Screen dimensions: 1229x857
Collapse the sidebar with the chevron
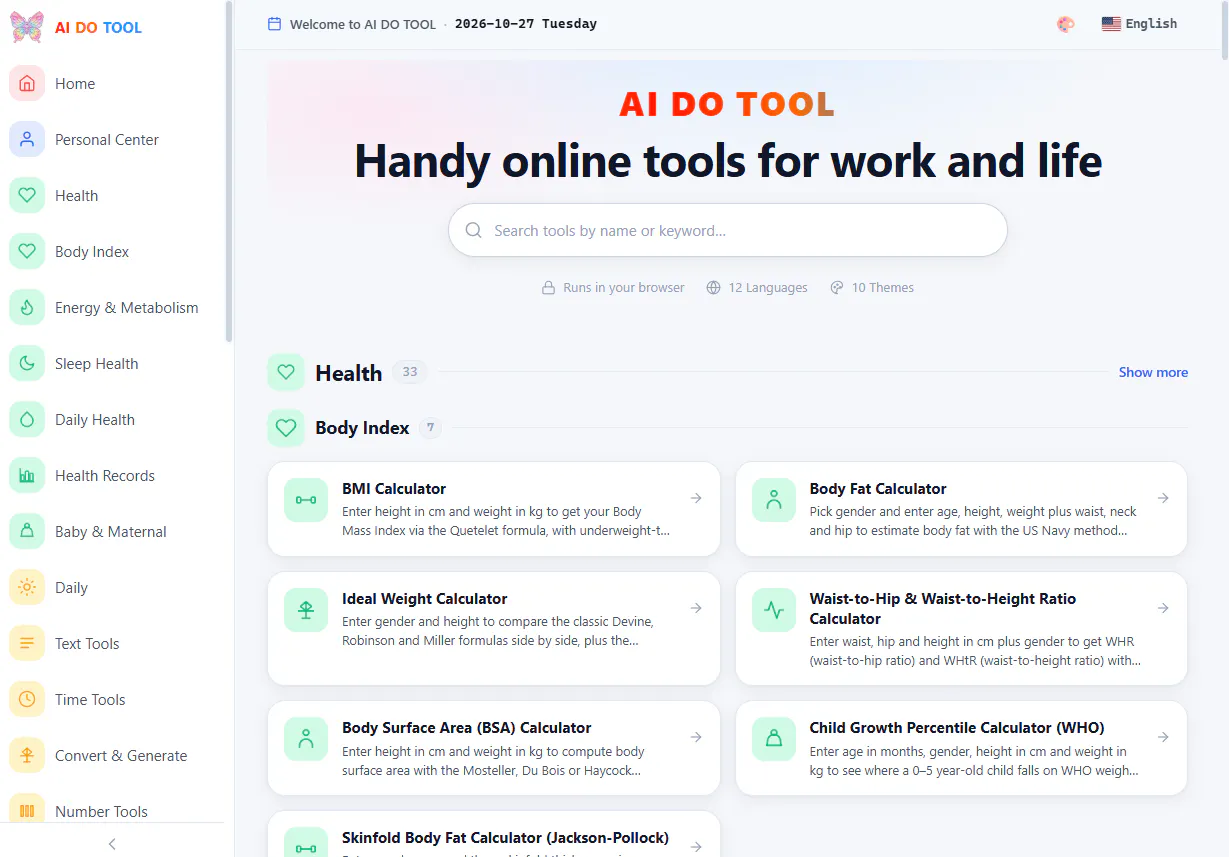(x=112, y=844)
